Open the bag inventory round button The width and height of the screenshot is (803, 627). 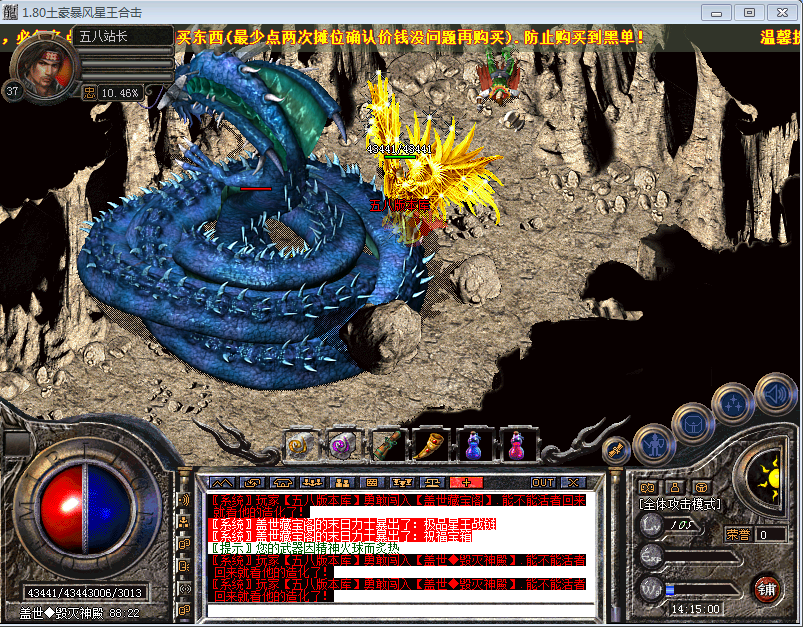tap(693, 424)
